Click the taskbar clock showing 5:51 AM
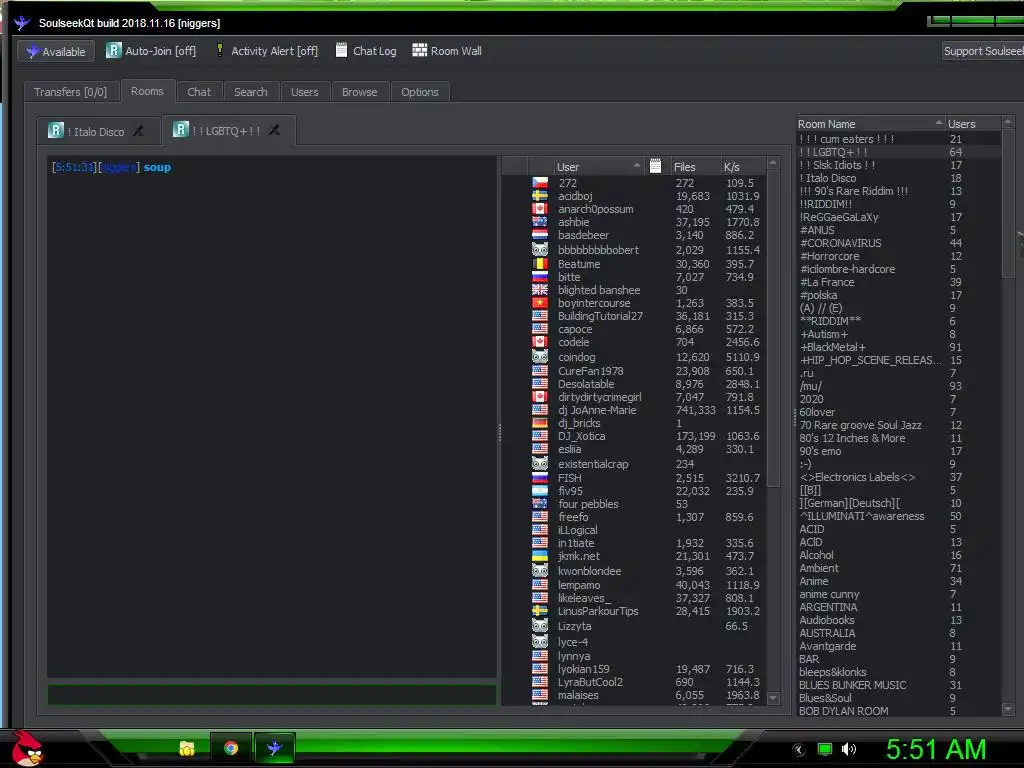 pyautogui.click(x=935, y=749)
